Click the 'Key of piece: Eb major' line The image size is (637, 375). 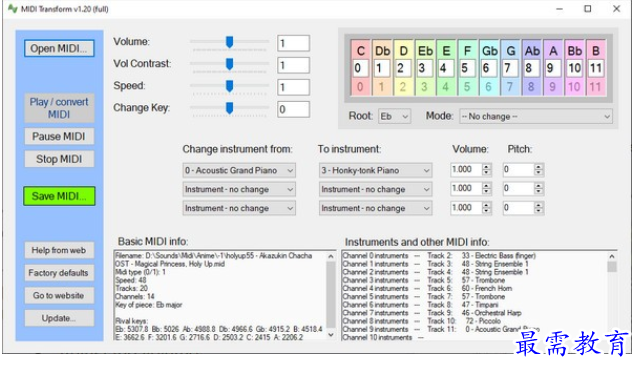149,305
